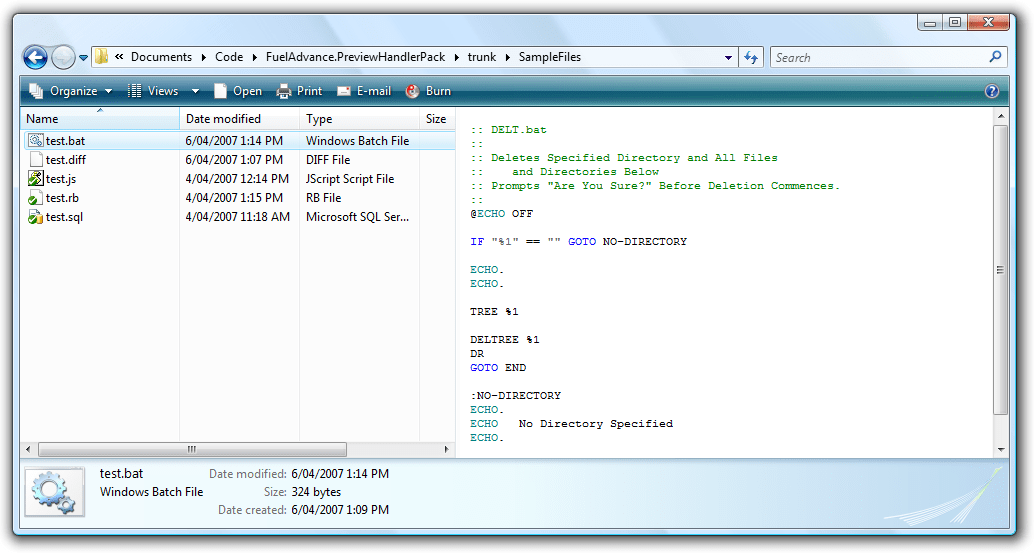Expand the address bar history dropdown
This screenshot has height=553, width=1034.
click(729, 58)
